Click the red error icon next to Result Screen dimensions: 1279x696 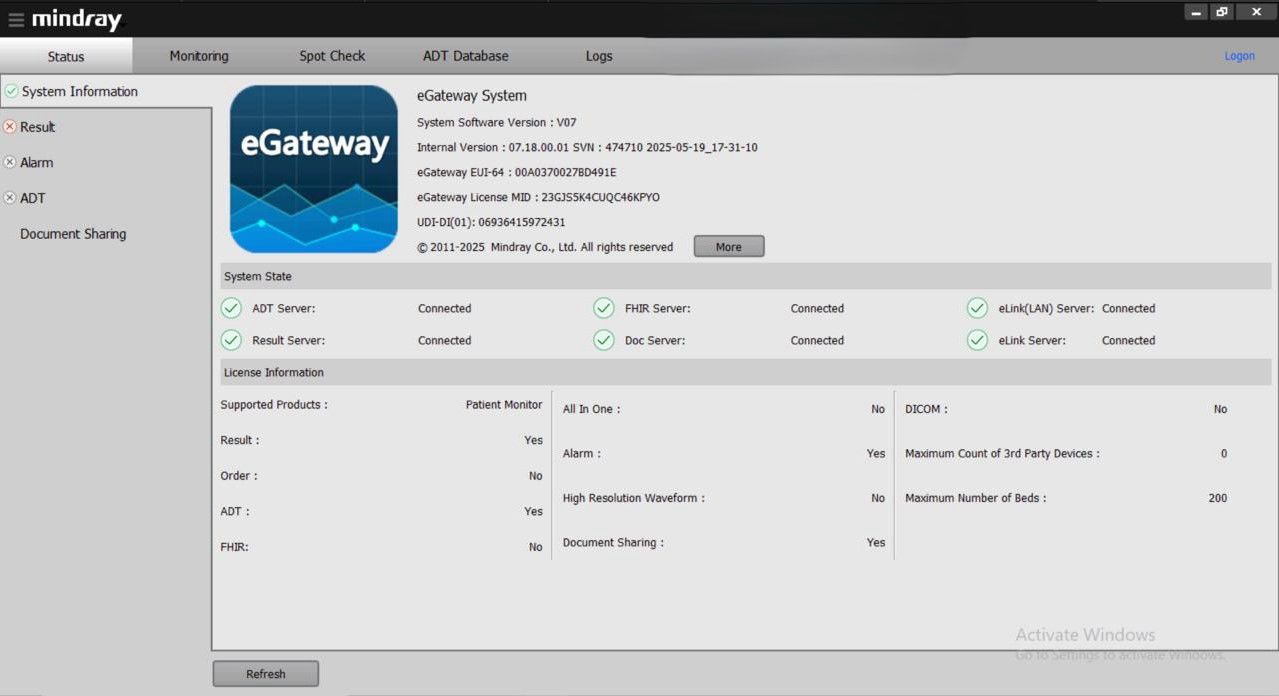(10, 127)
